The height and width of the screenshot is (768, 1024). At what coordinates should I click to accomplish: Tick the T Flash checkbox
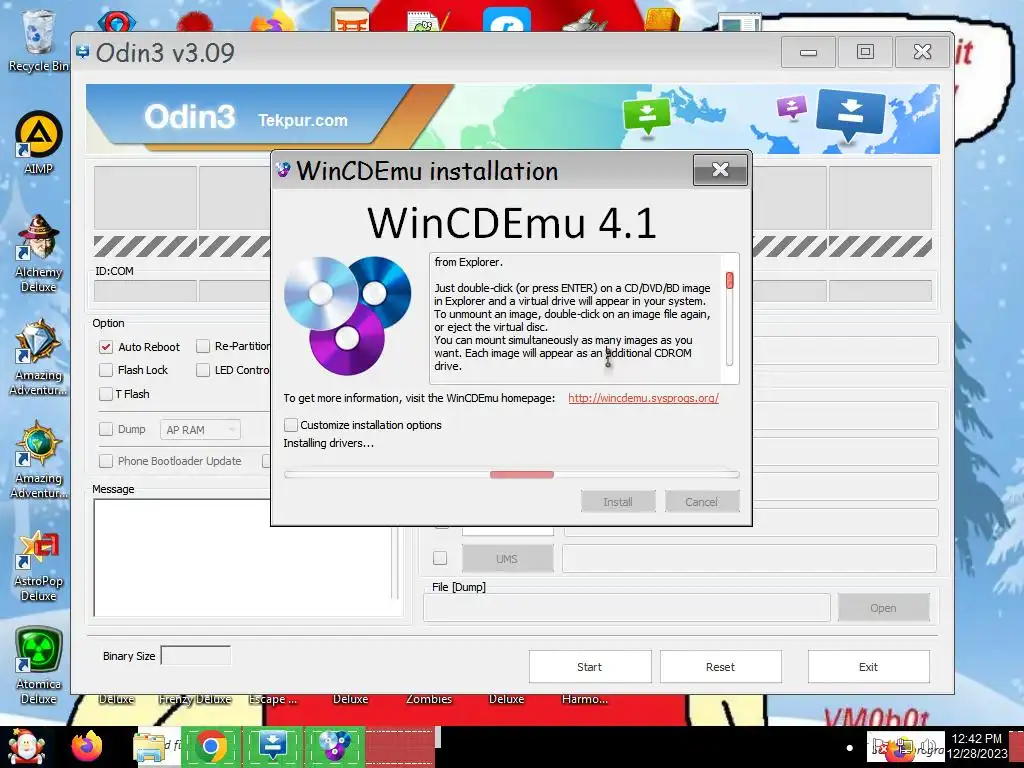(x=106, y=394)
